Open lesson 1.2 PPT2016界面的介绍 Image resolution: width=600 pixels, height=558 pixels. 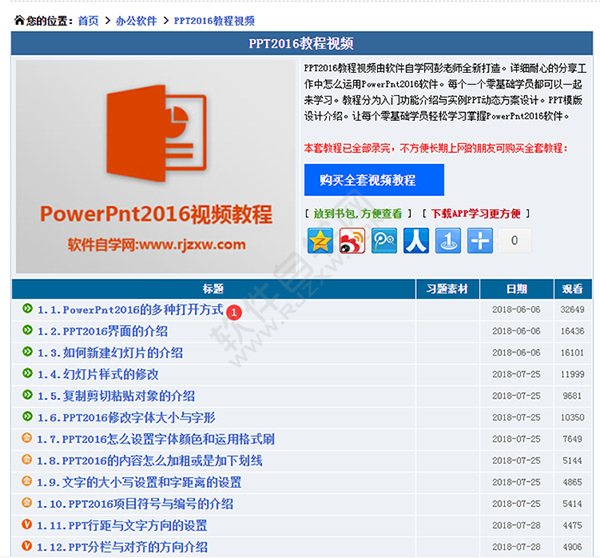coord(103,331)
